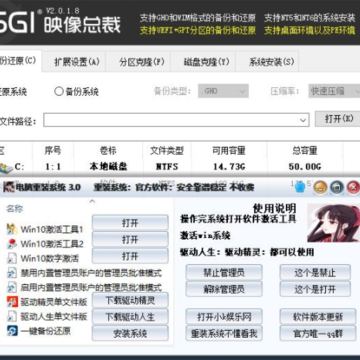360x360 pixels.
Task: Click the 一键备份还原 list entry text
Action: click(46, 331)
